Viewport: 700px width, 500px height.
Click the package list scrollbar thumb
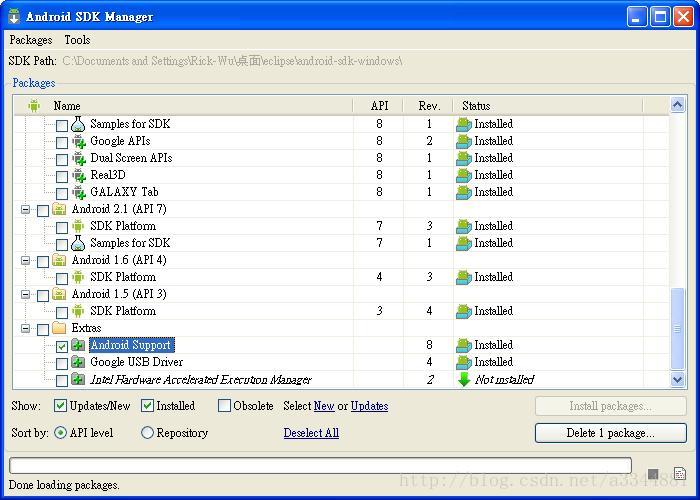[677, 329]
